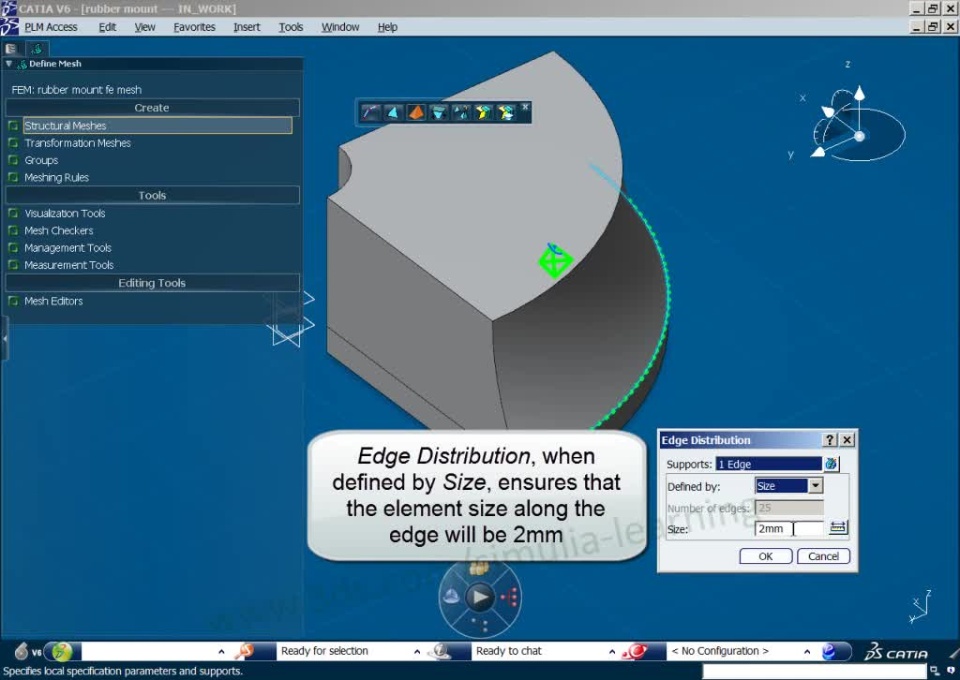Collapse the Define Mesh panel triangle
The image size is (960, 680).
coord(9,63)
